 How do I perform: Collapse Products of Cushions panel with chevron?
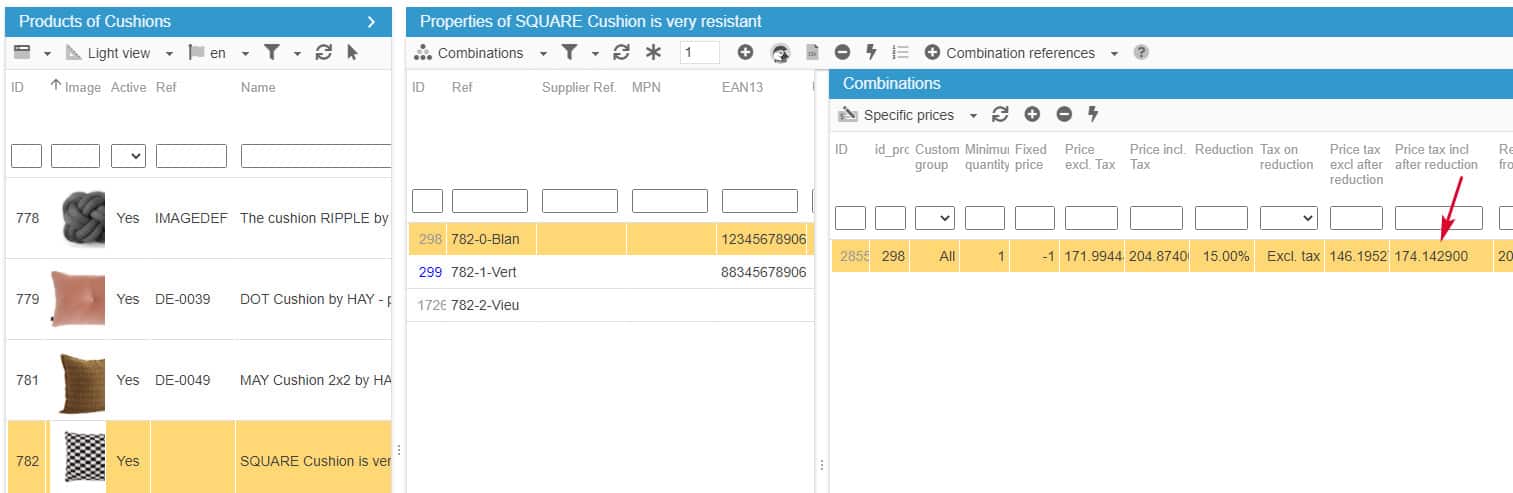[371, 22]
